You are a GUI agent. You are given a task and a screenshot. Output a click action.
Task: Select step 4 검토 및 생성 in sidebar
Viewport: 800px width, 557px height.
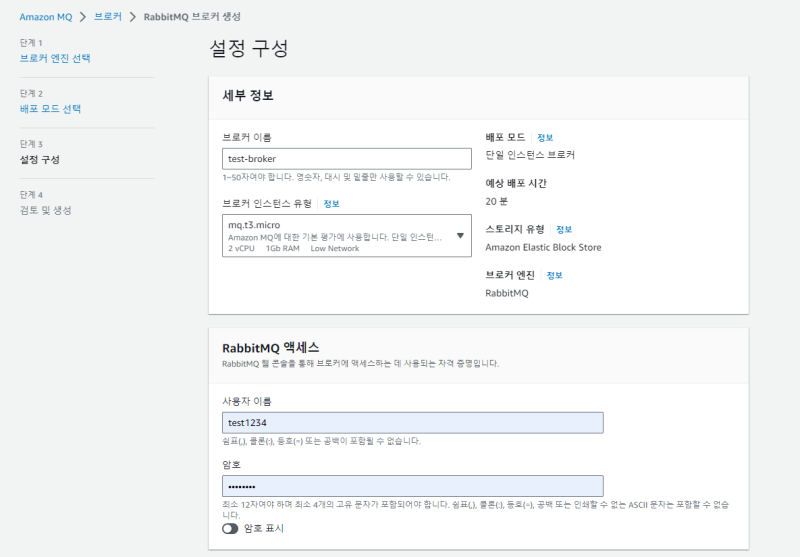[x=46, y=210]
